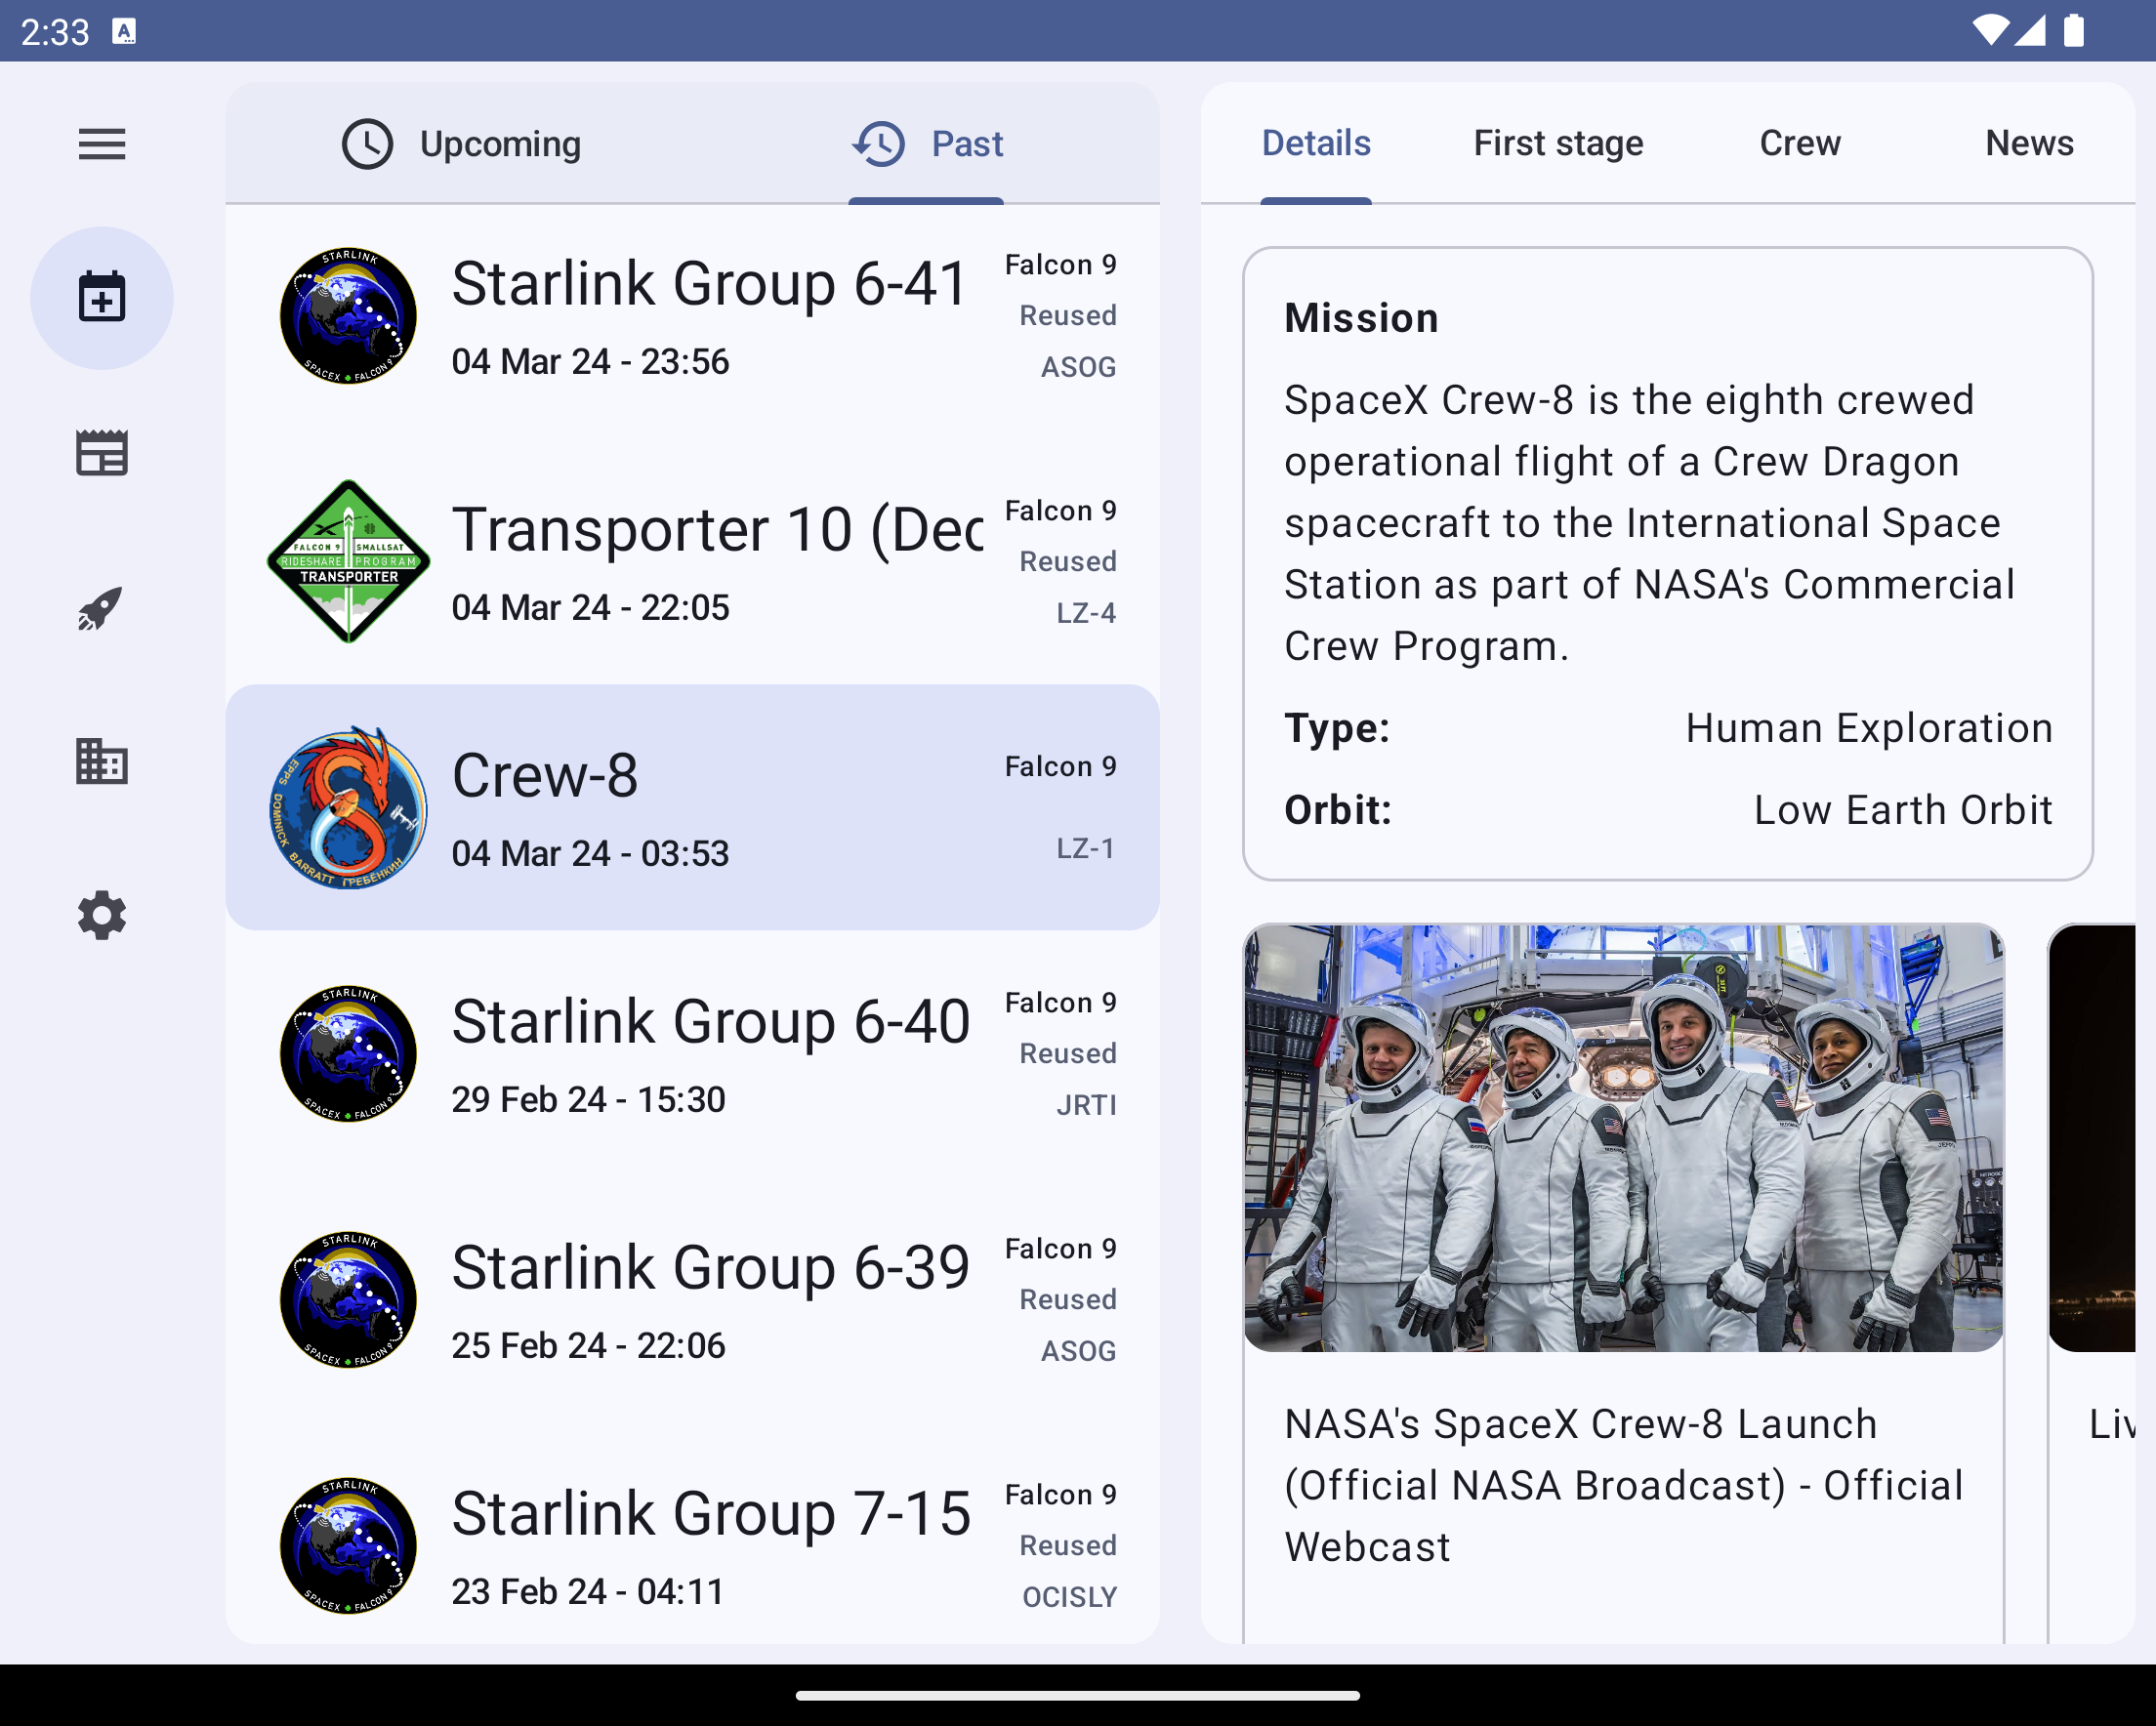Click the LZ-1 landing location label
The height and width of the screenshot is (1726, 2156).
pyautogui.click(x=1086, y=849)
